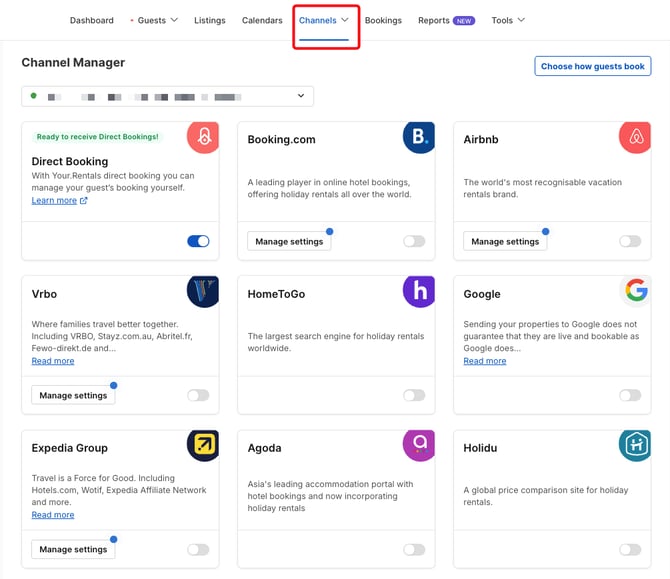Click the Channels menu label

click(317, 21)
